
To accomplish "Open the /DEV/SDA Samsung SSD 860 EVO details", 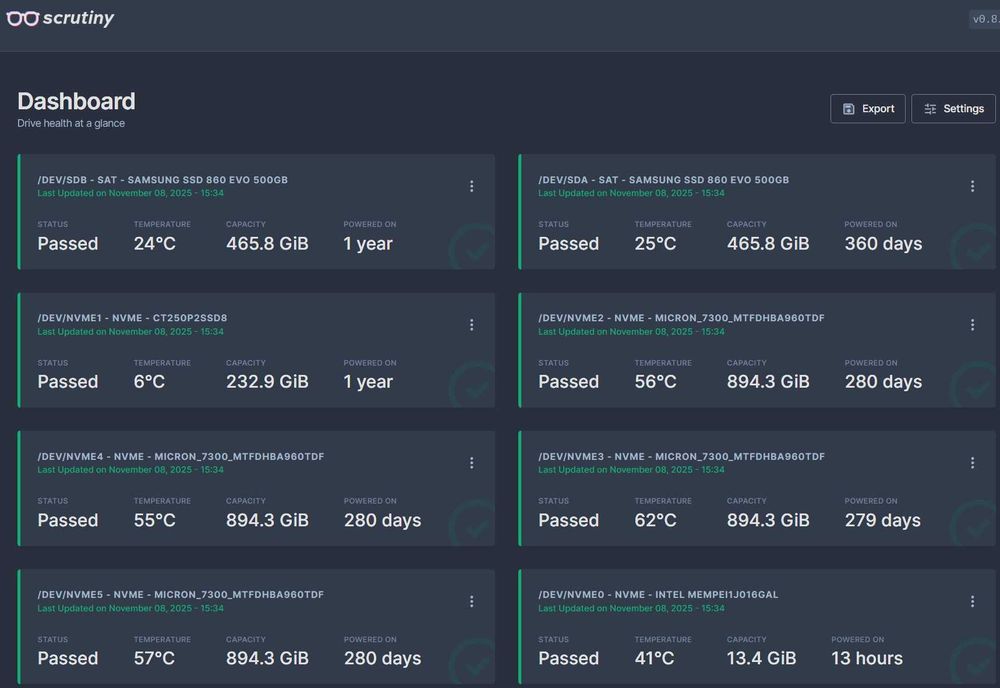I will point(663,180).
